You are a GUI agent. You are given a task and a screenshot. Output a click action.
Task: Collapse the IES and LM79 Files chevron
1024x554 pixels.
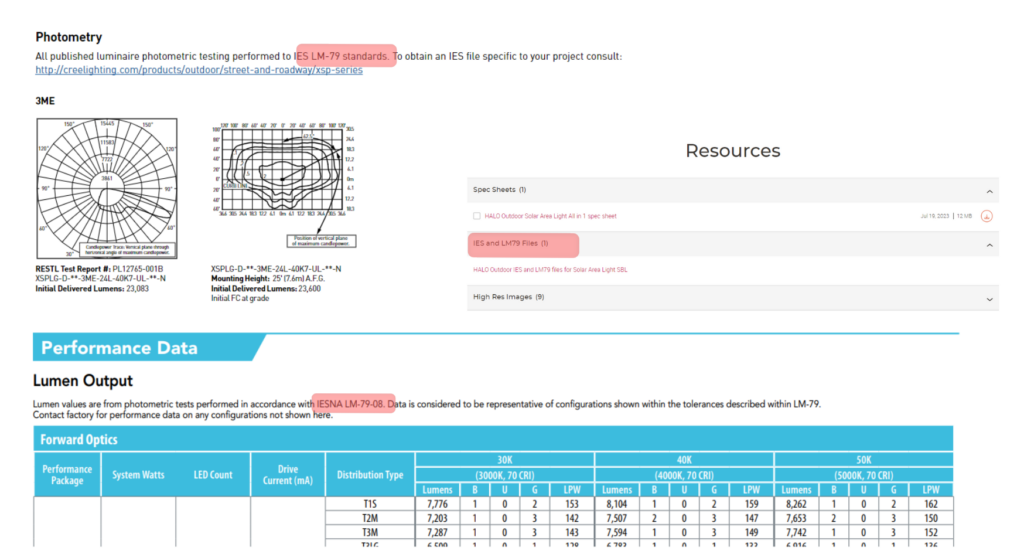pos(990,243)
